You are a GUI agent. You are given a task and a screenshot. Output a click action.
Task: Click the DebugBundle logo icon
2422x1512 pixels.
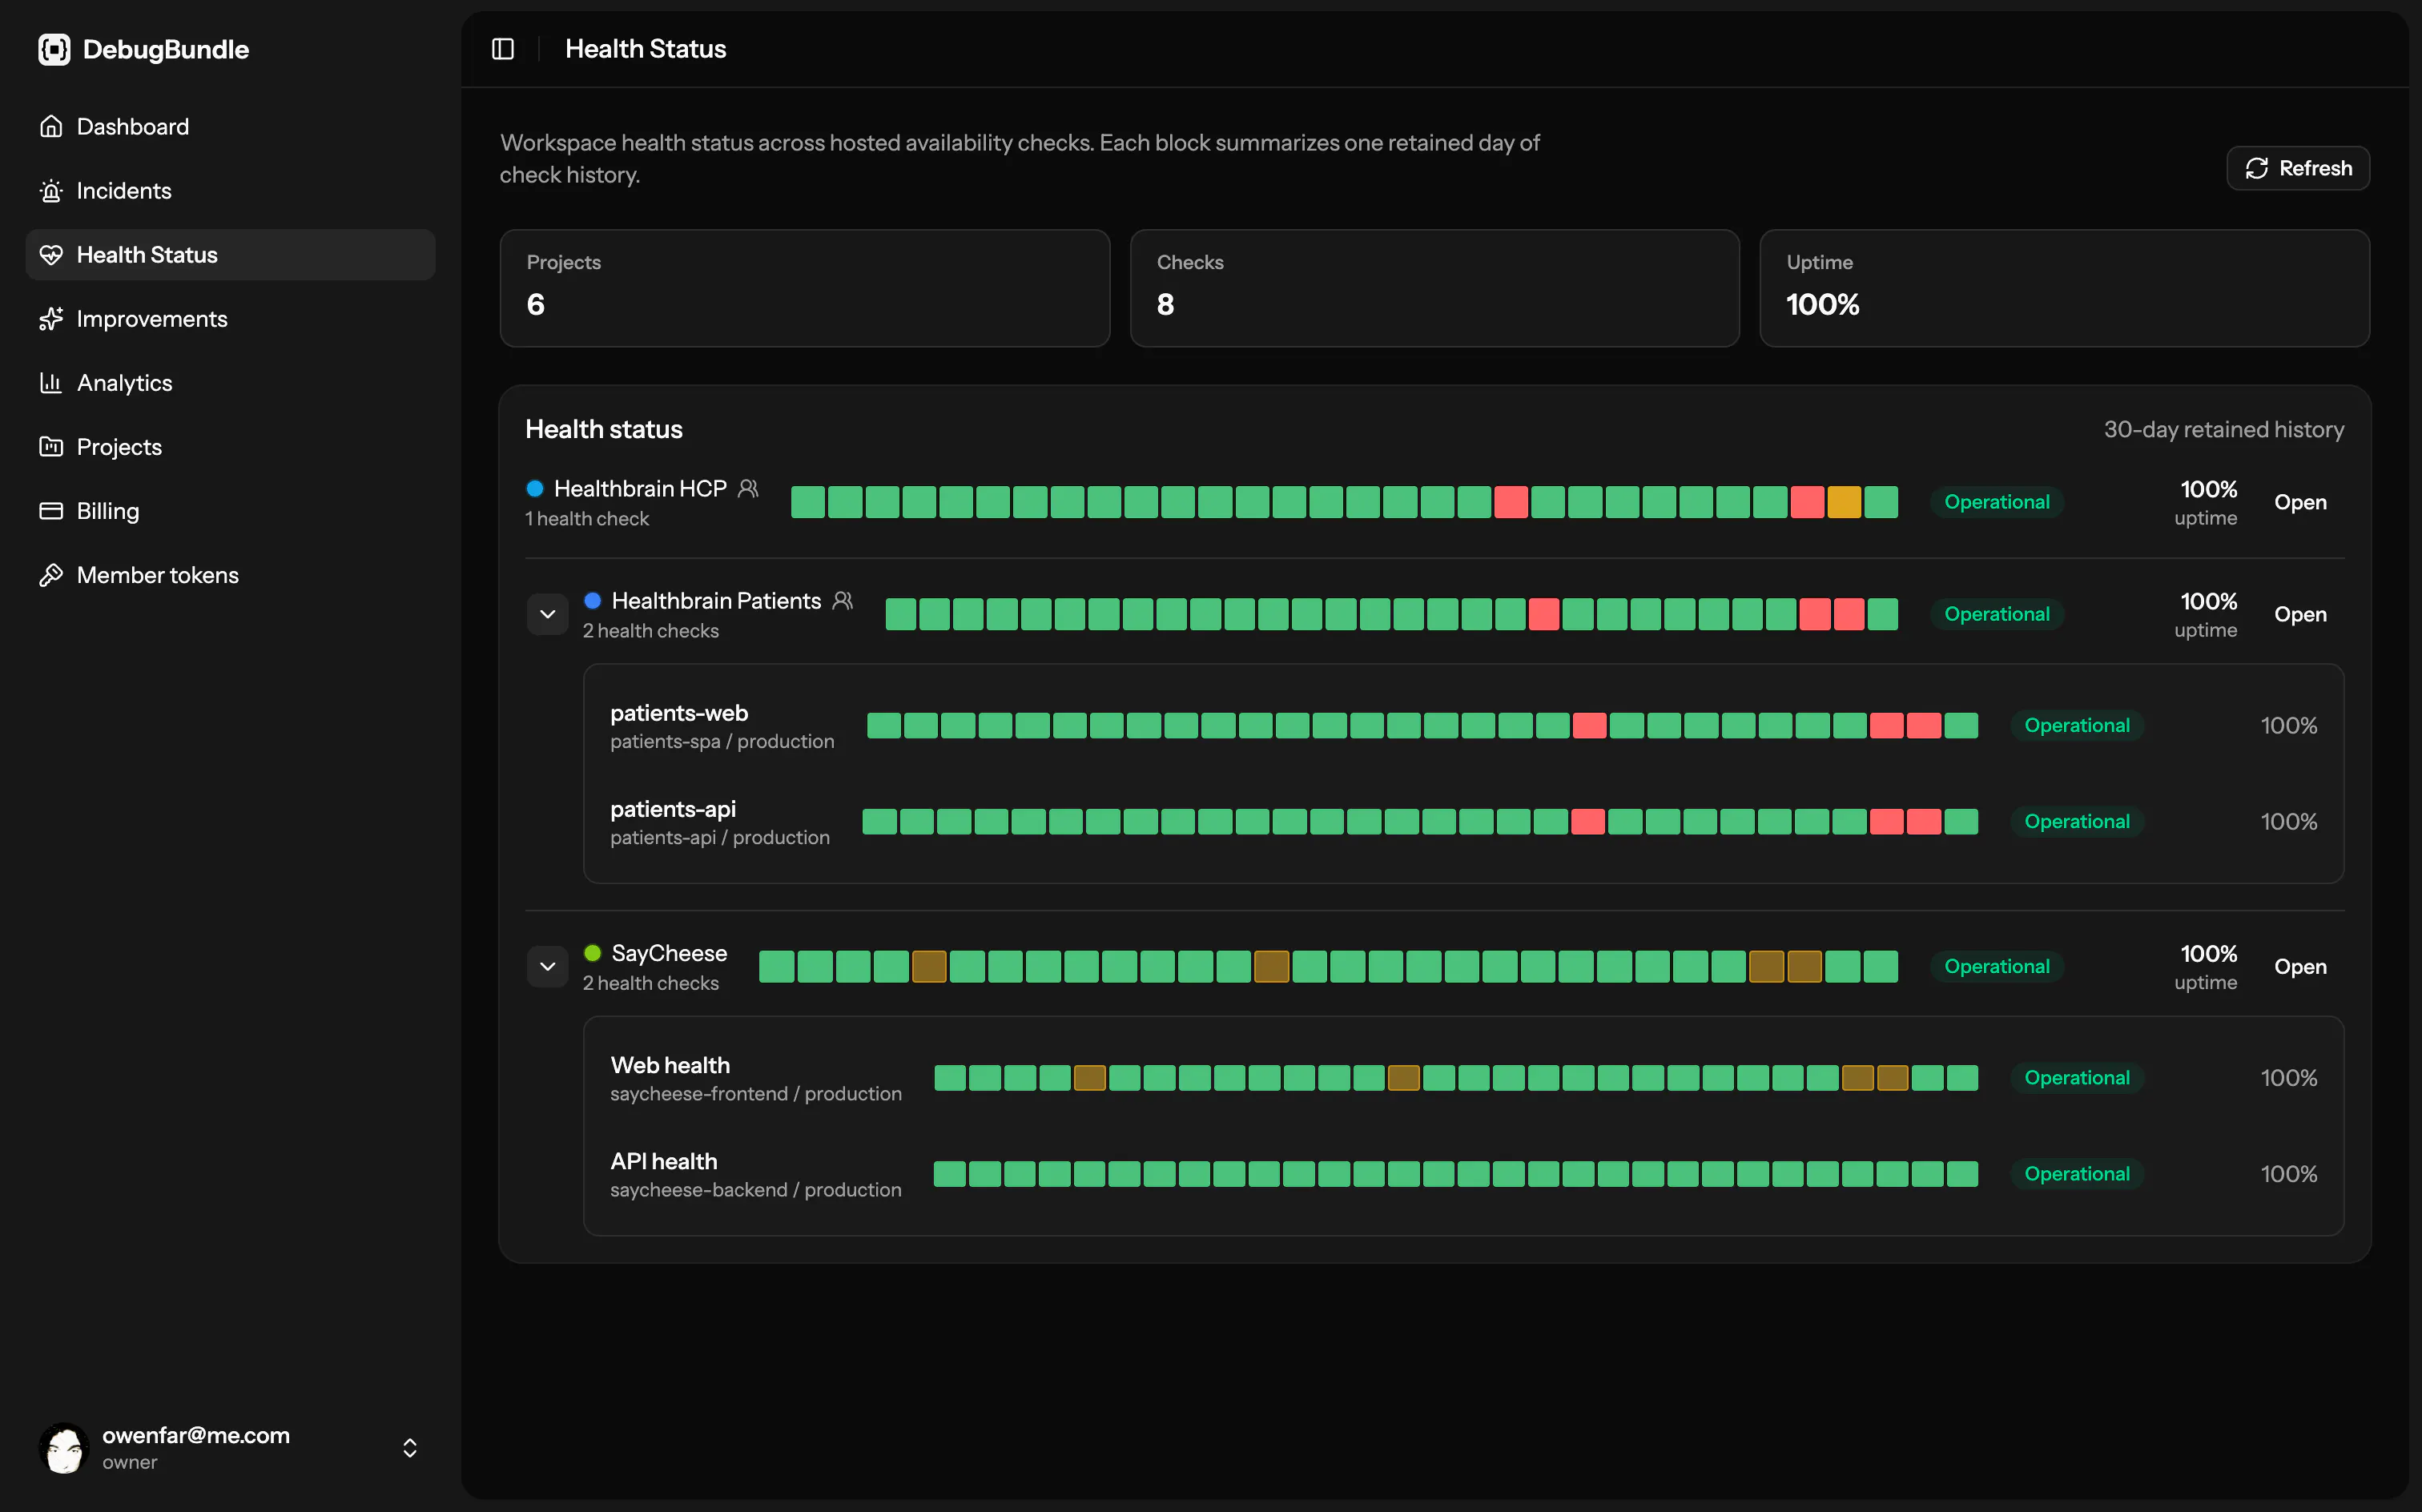[54, 49]
